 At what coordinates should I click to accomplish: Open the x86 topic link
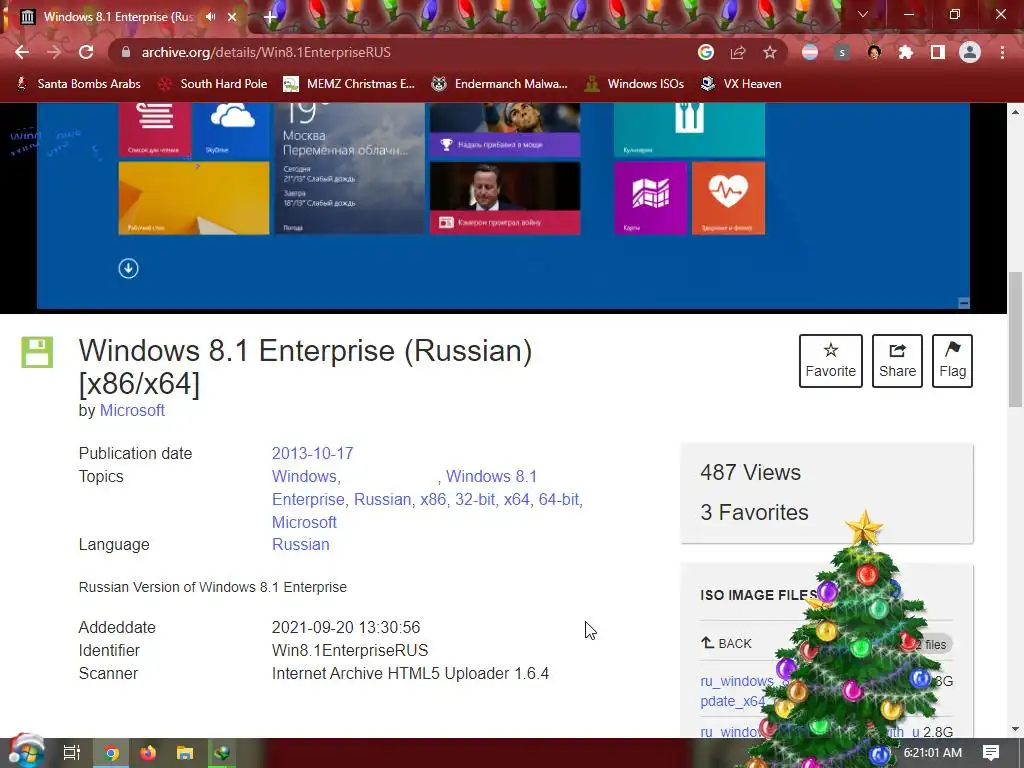(433, 499)
